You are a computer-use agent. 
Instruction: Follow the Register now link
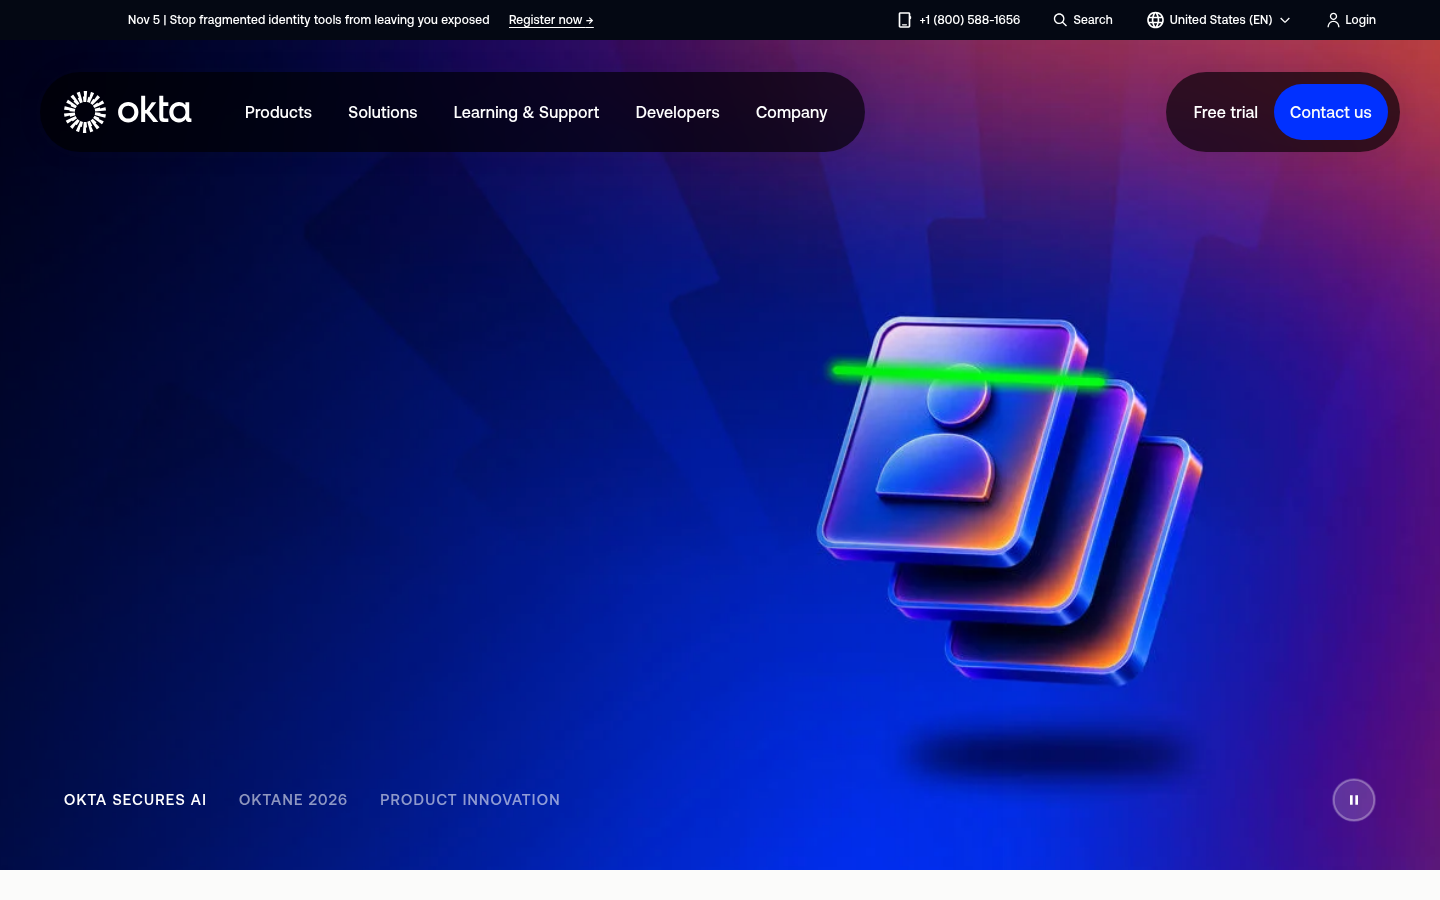(551, 20)
